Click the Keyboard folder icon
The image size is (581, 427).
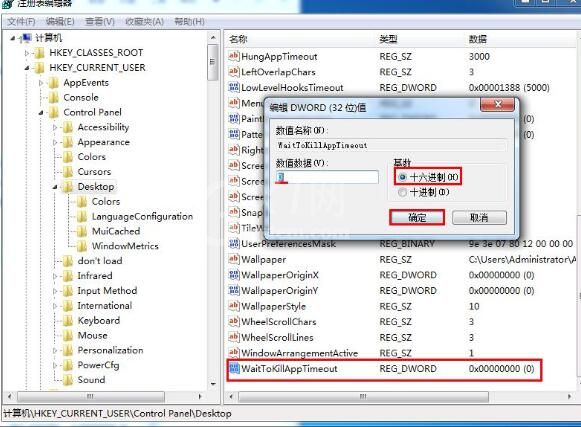[x=68, y=321]
